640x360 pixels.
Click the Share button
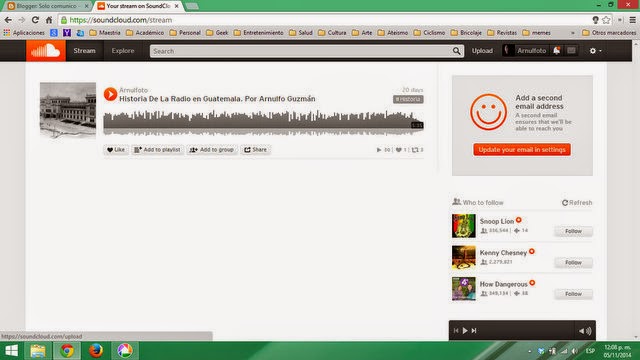click(x=256, y=150)
